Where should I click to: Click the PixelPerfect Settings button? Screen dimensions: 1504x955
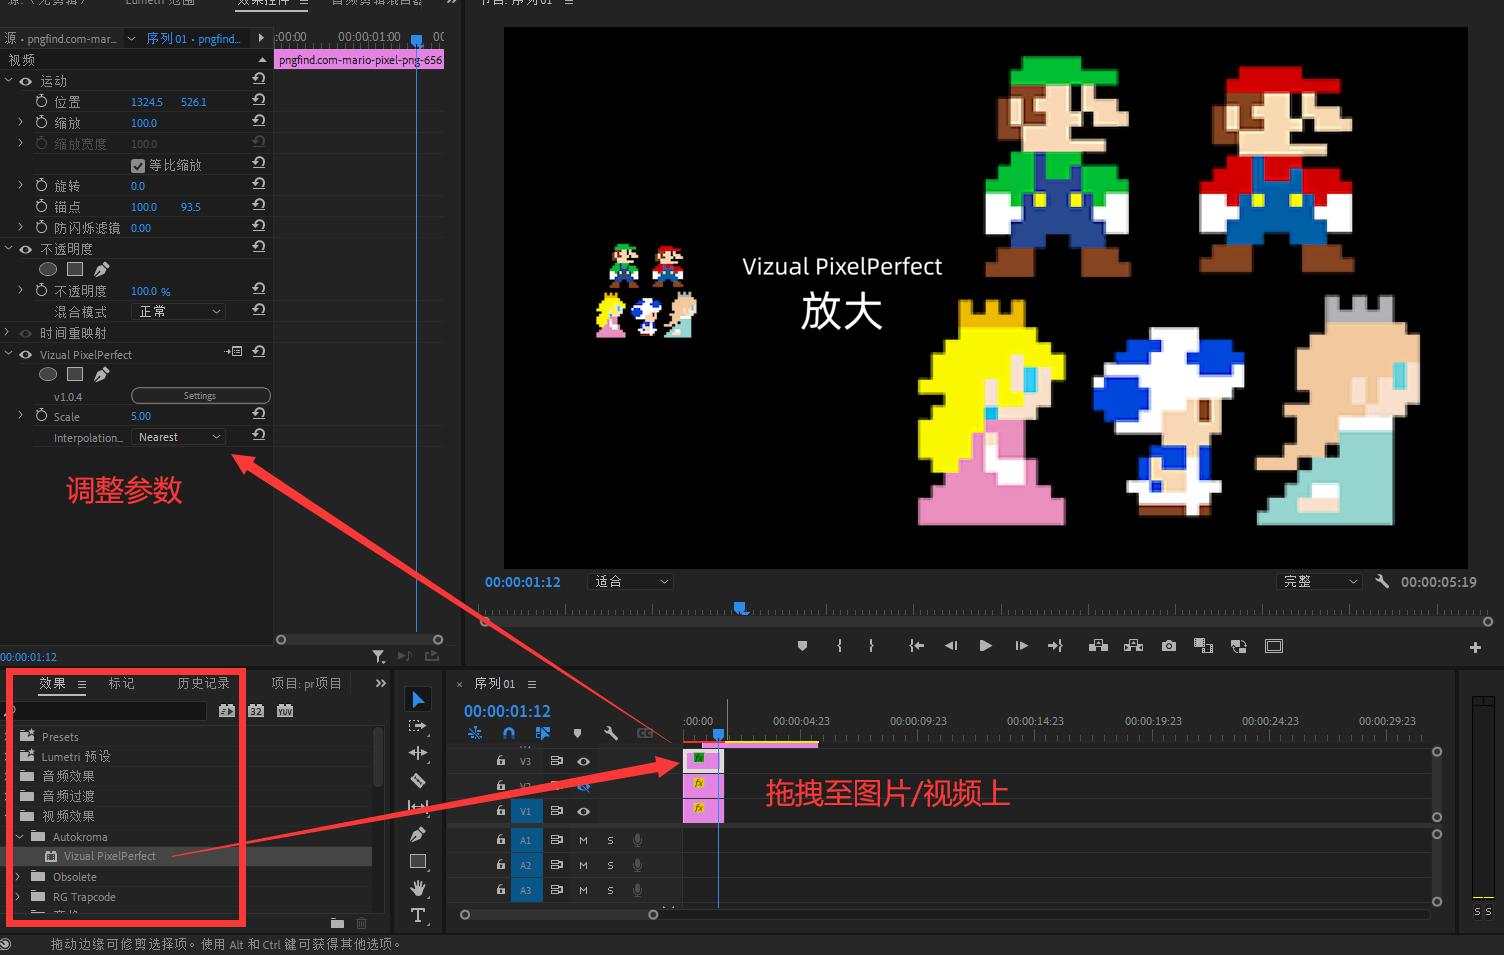200,396
